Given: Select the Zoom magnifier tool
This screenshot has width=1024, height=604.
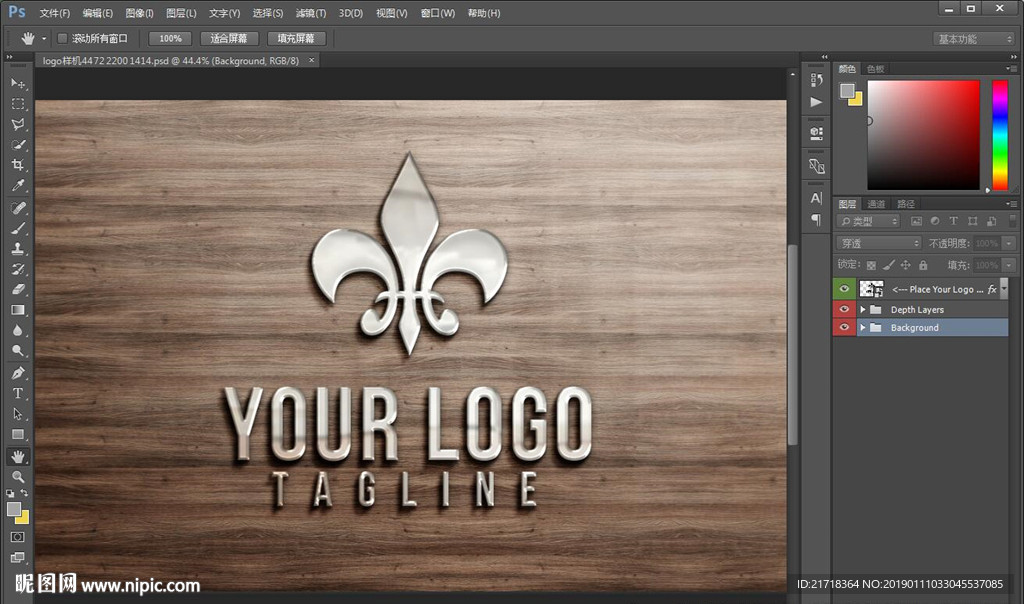Looking at the screenshot, I should click(x=18, y=477).
